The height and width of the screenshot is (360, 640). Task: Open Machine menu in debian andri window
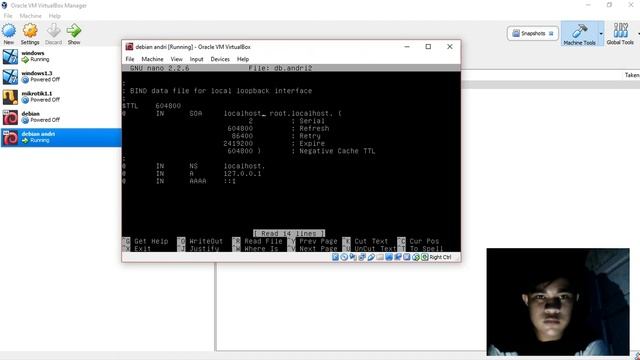click(x=152, y=59)
